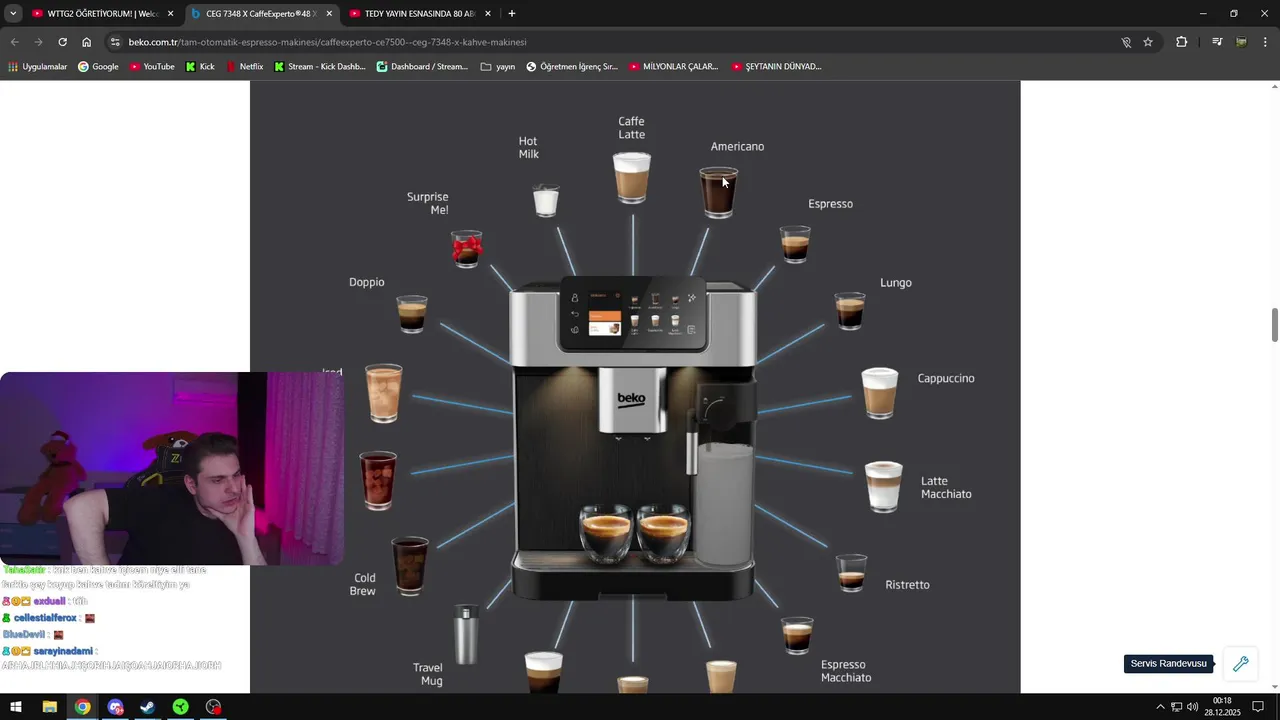The height and width of the screenshot is (720, 1280).
Task: Open ŞEYTANIN DÜNYAD bookmark
Action: [776, 67]
